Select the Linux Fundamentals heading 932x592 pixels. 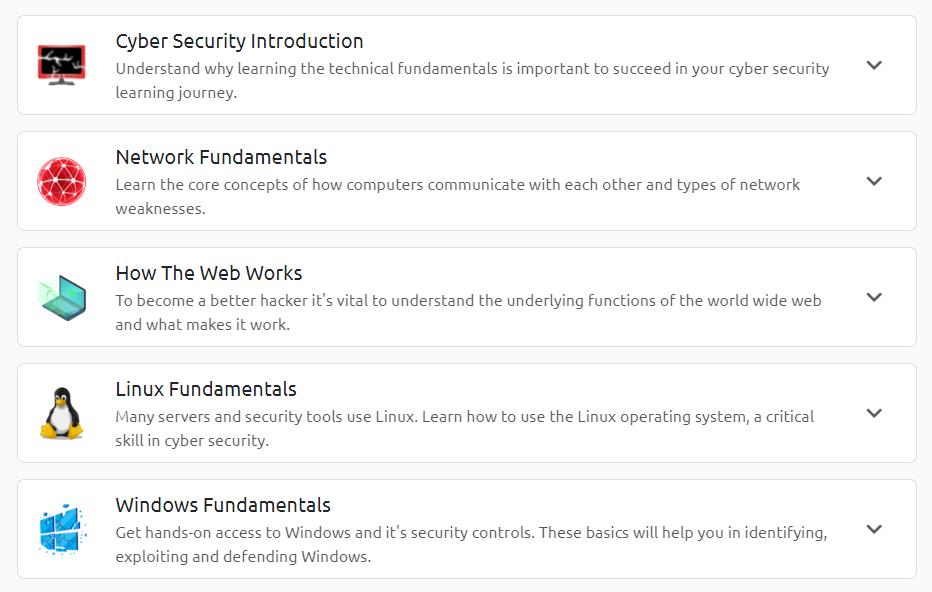[x=206, y=390]
